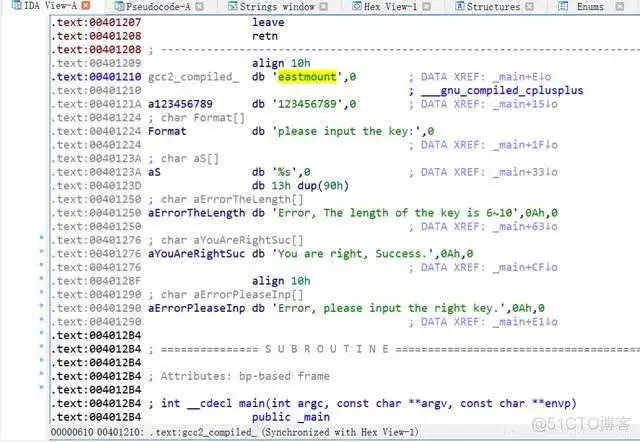
Task: Click the 'please input the key:' string
Action: pyautogui.click(x=347, y=131)
